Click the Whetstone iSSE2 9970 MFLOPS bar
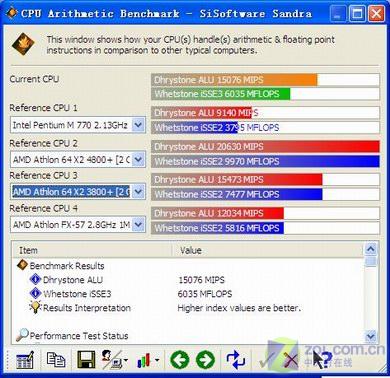Screen dimensions: 390x378 click(x=265, y=161)
